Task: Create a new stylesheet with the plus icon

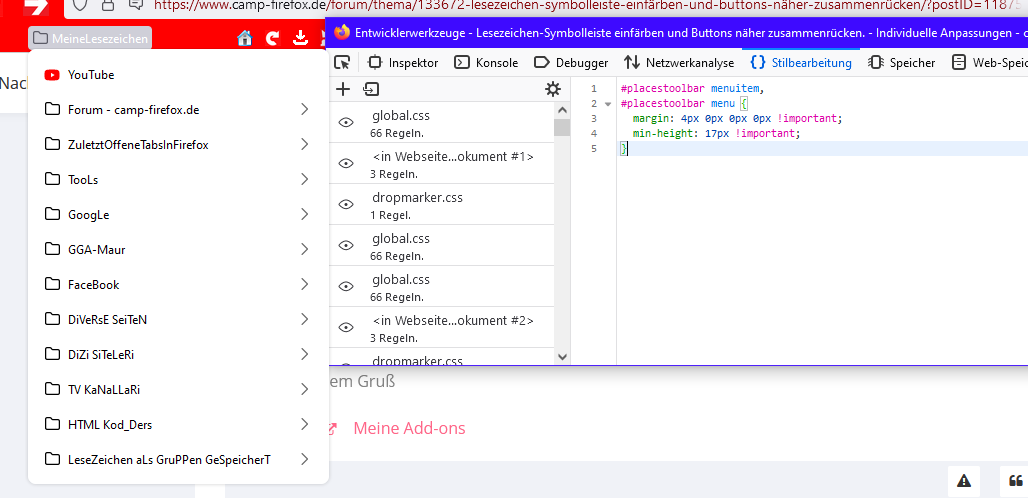Action: [343, 89]
